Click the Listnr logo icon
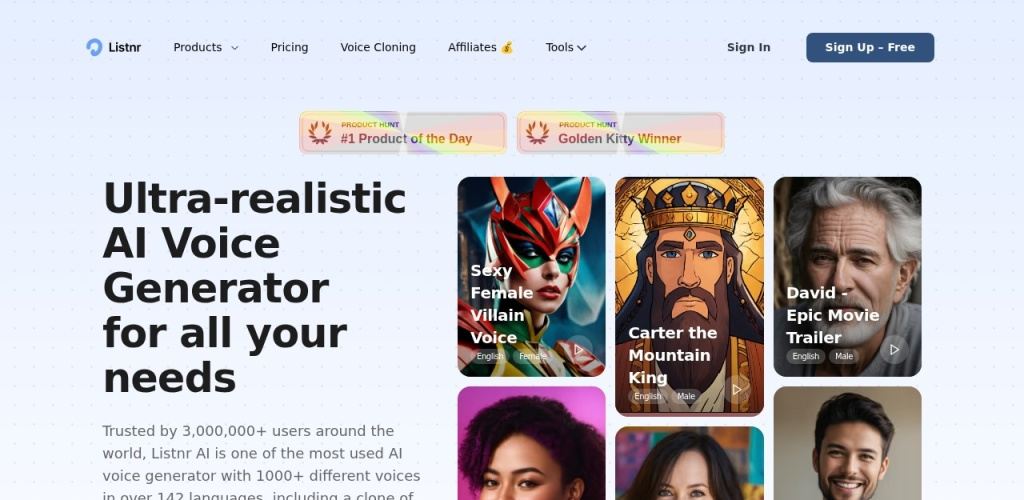This screenshot has width=1024, height=500. tap(94, 47)
